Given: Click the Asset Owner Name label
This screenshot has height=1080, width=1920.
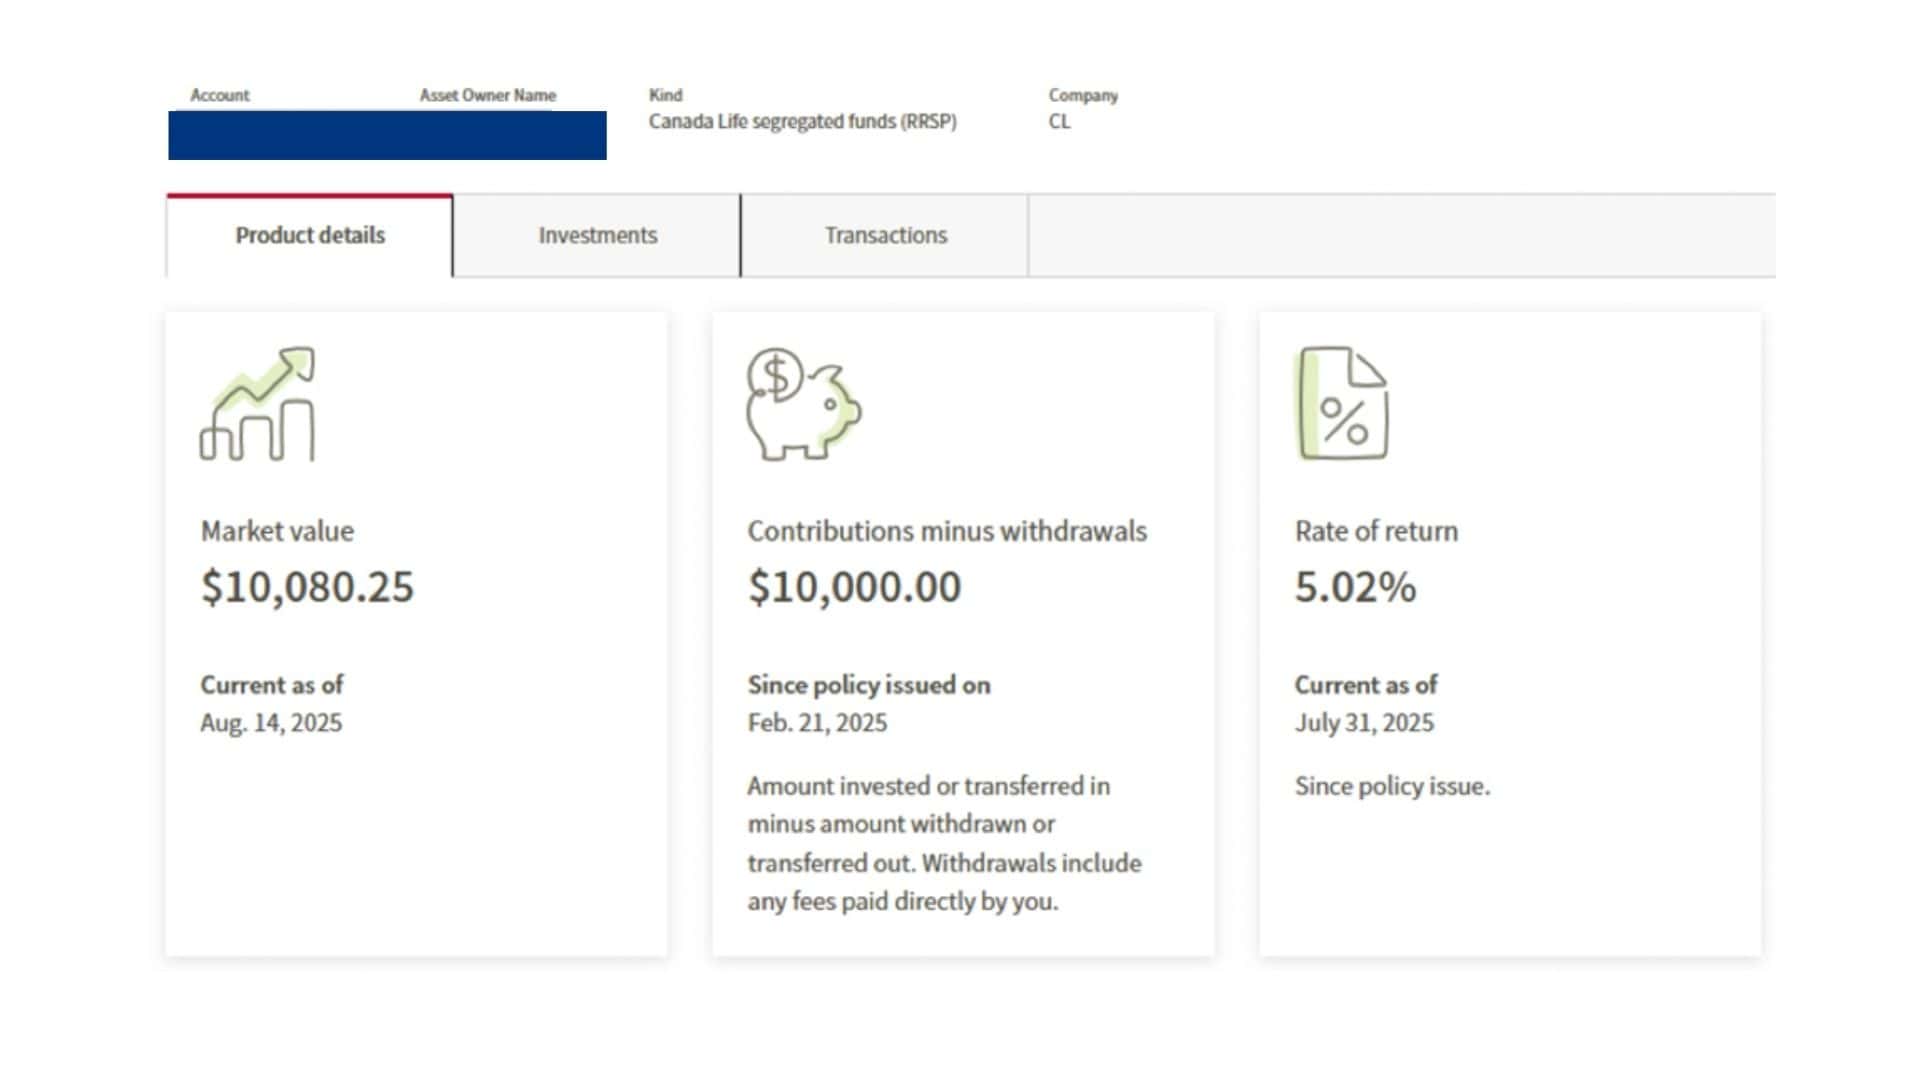Looking at the screenshot, I should [488, 96].
